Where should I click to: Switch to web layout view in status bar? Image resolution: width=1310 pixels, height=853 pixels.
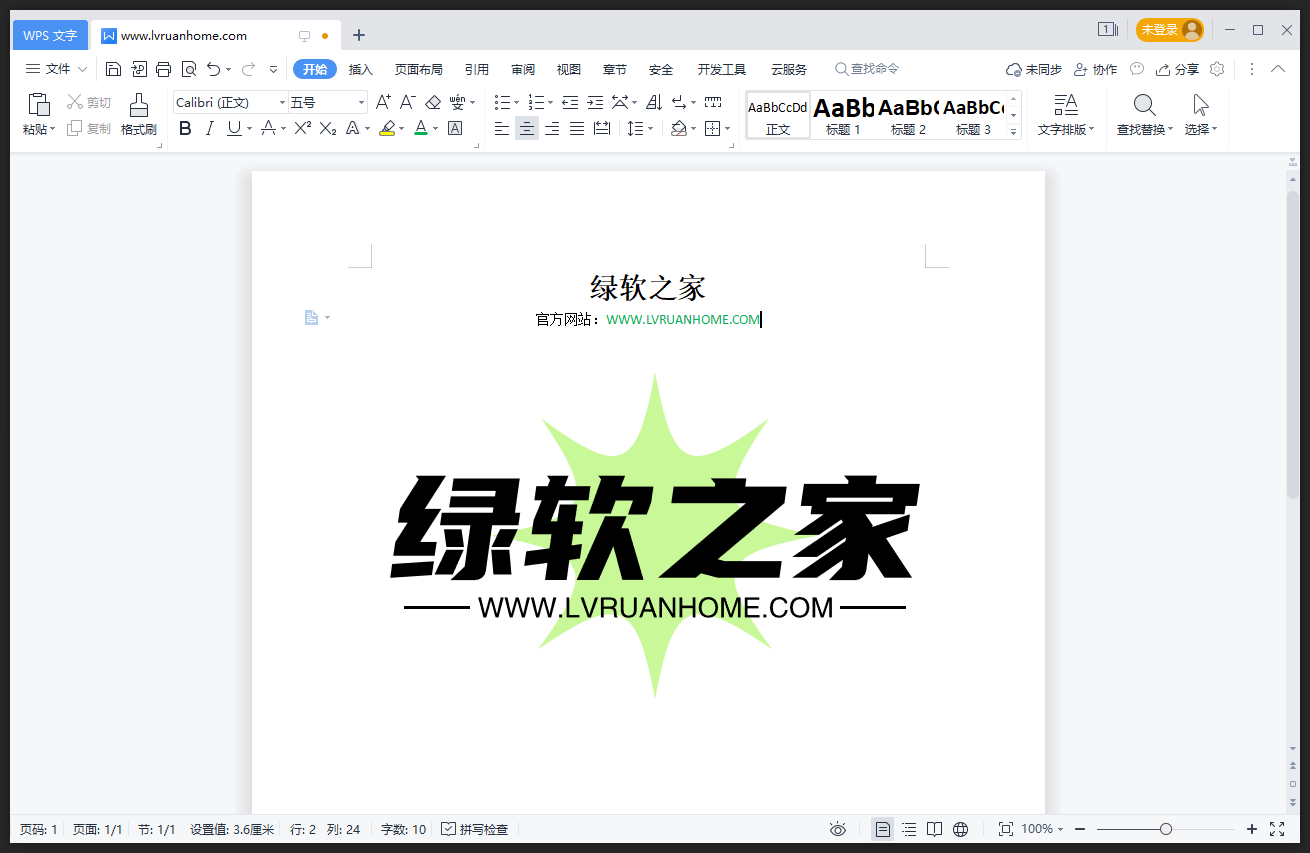pos(961,829)
